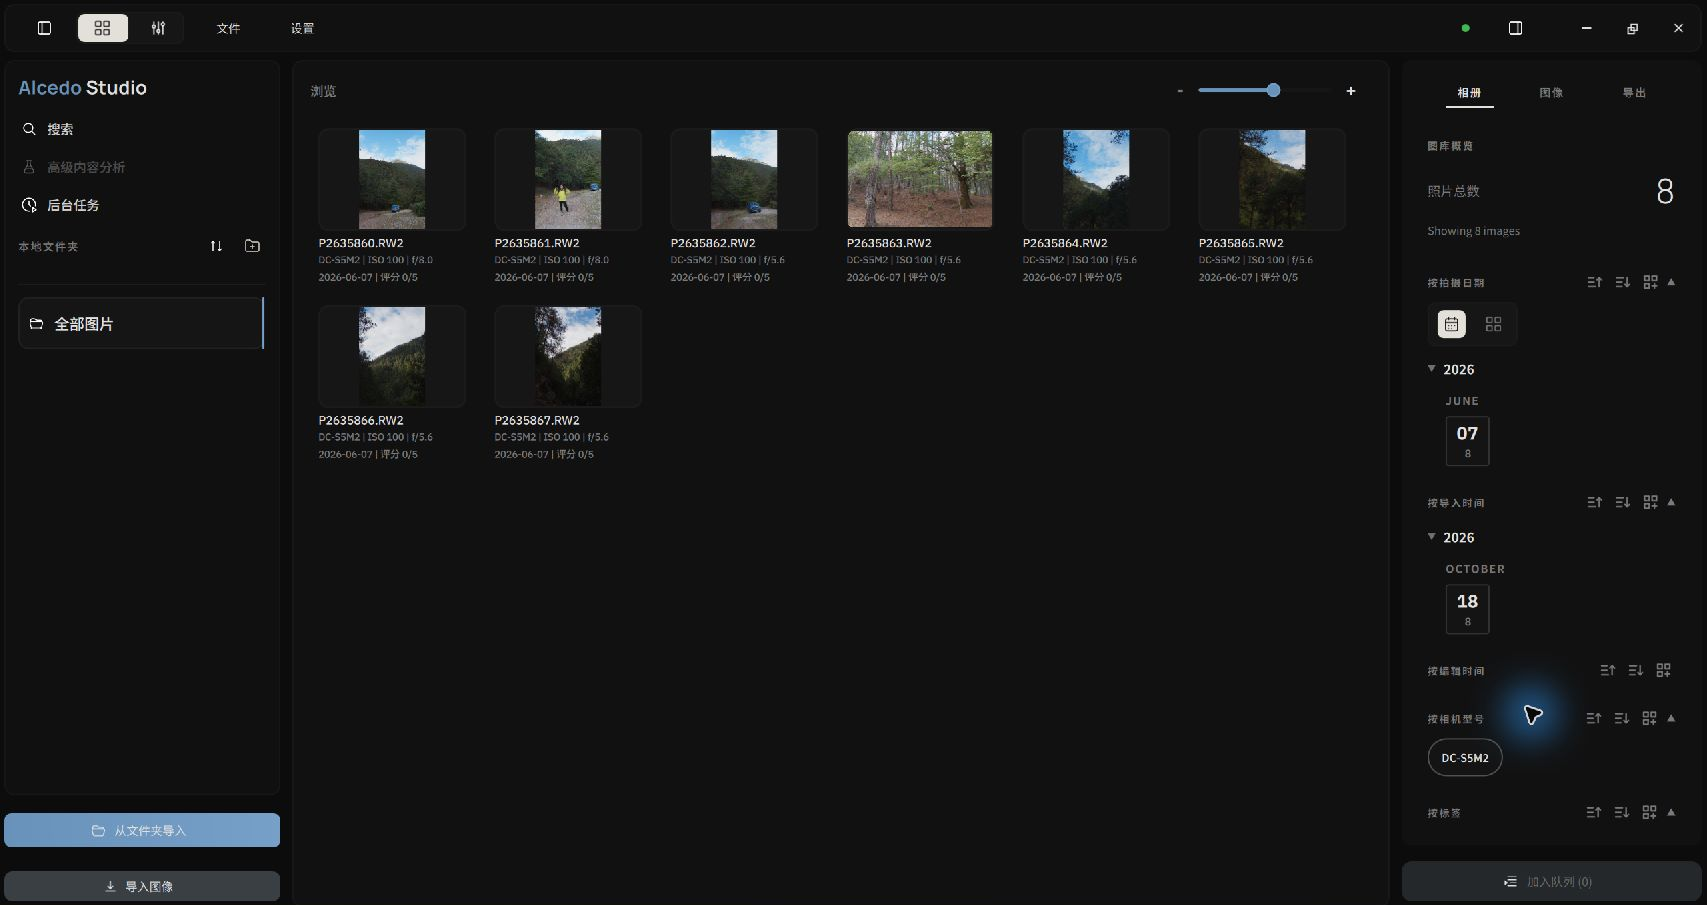Screen dimensions: 1707x905
Task: Click the sort arrows beside 本地文件夹
Action: click(216, 246)
